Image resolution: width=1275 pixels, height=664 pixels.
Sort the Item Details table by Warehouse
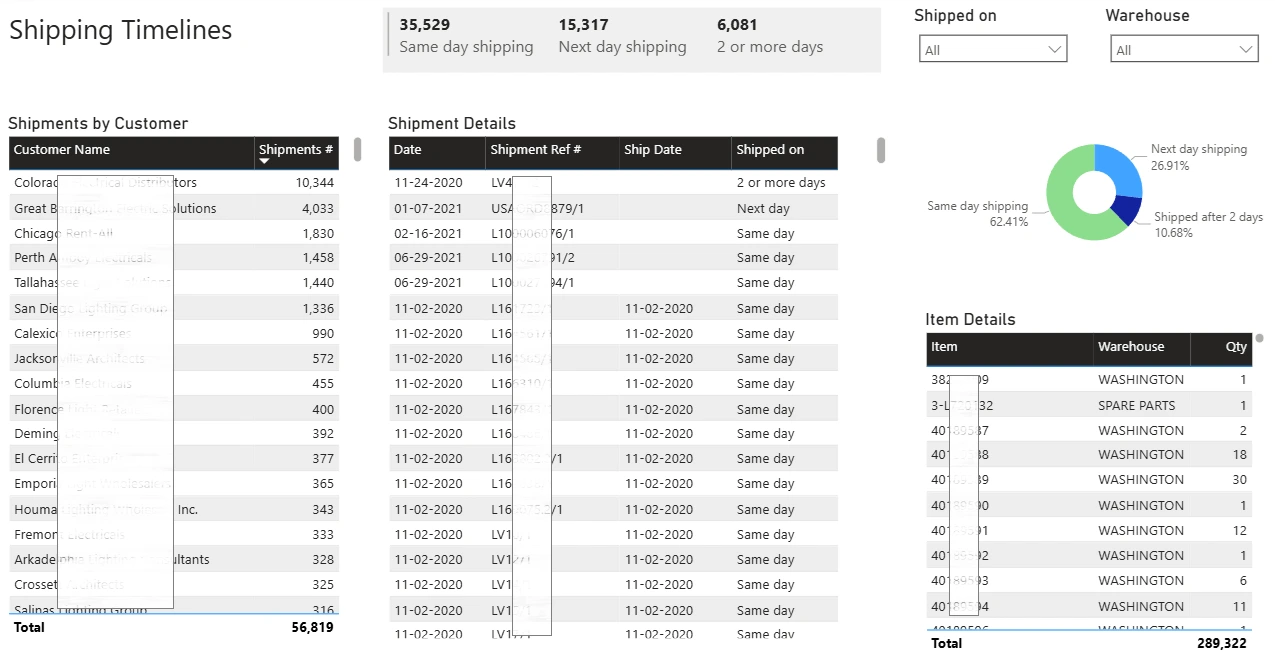click(x=1131, y=347)
